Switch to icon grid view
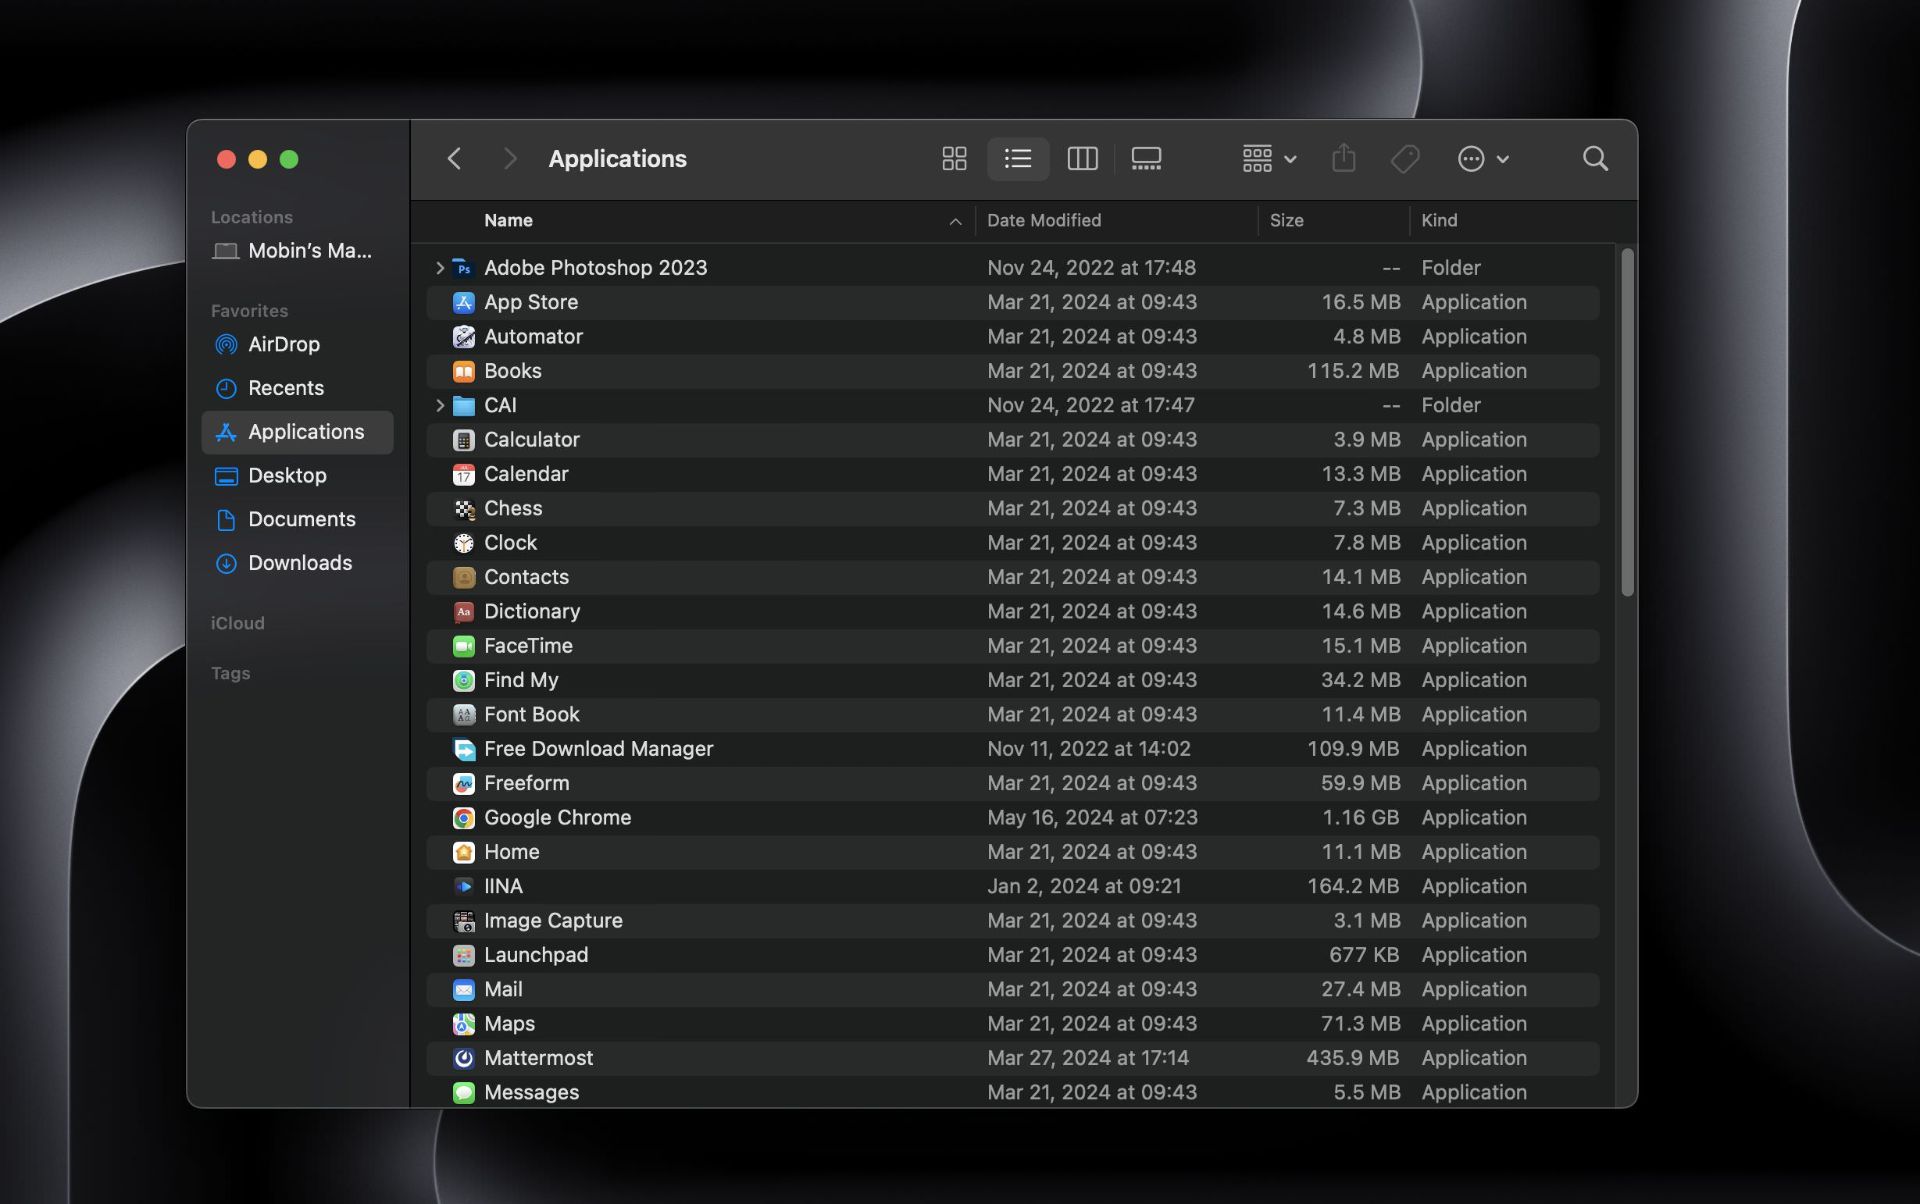The image size is (1920, 1204). pyautogui.click(x=954, y=158)
